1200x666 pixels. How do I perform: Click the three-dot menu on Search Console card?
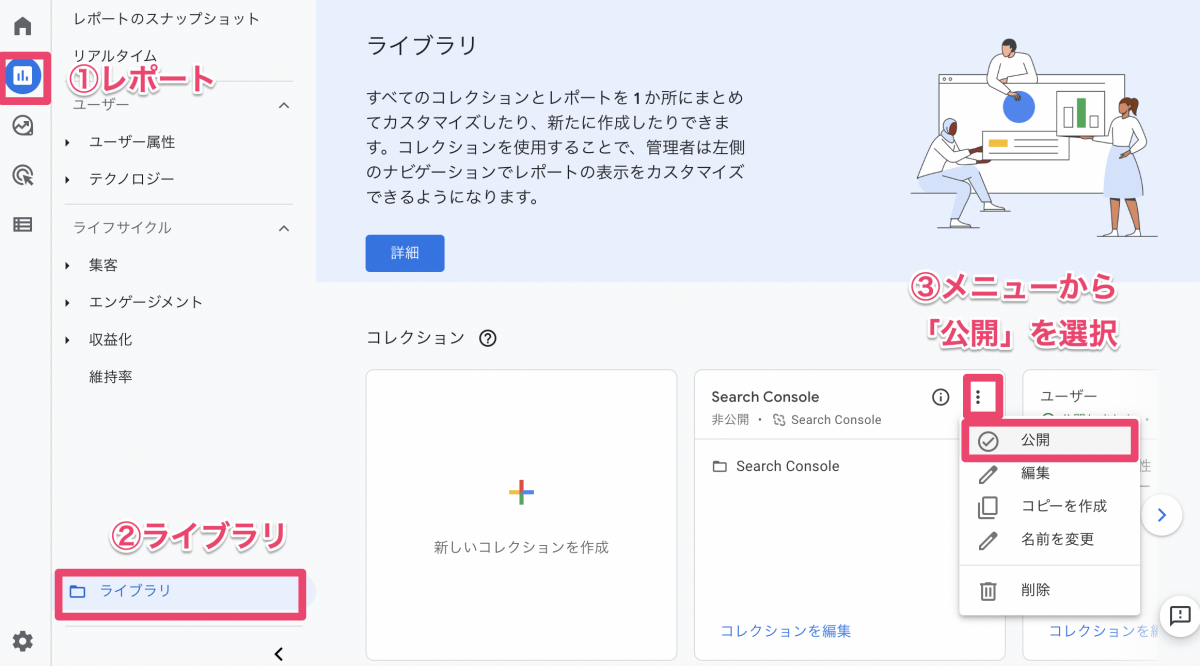(x=978, y=397)
